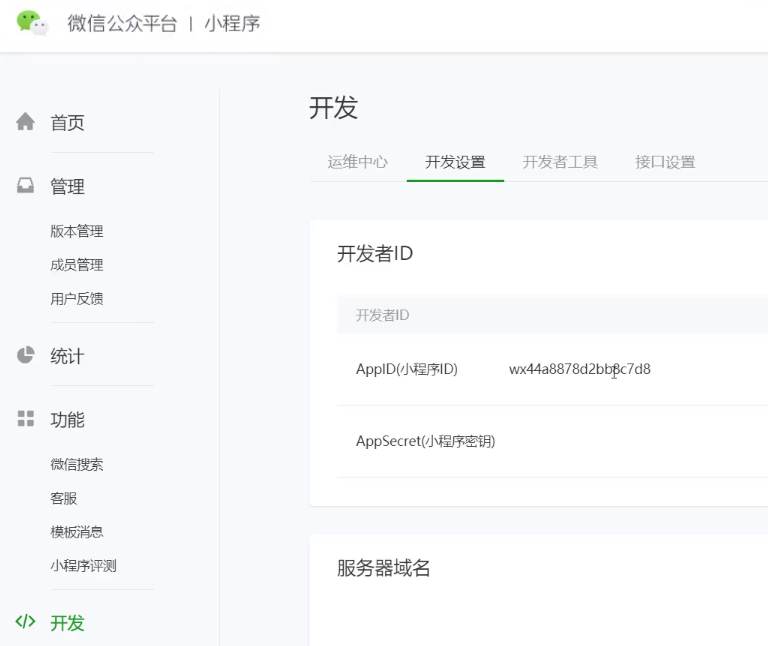Click the 开发 page title
The height and width of the screenshot is (646, 768).
point(334,108)
